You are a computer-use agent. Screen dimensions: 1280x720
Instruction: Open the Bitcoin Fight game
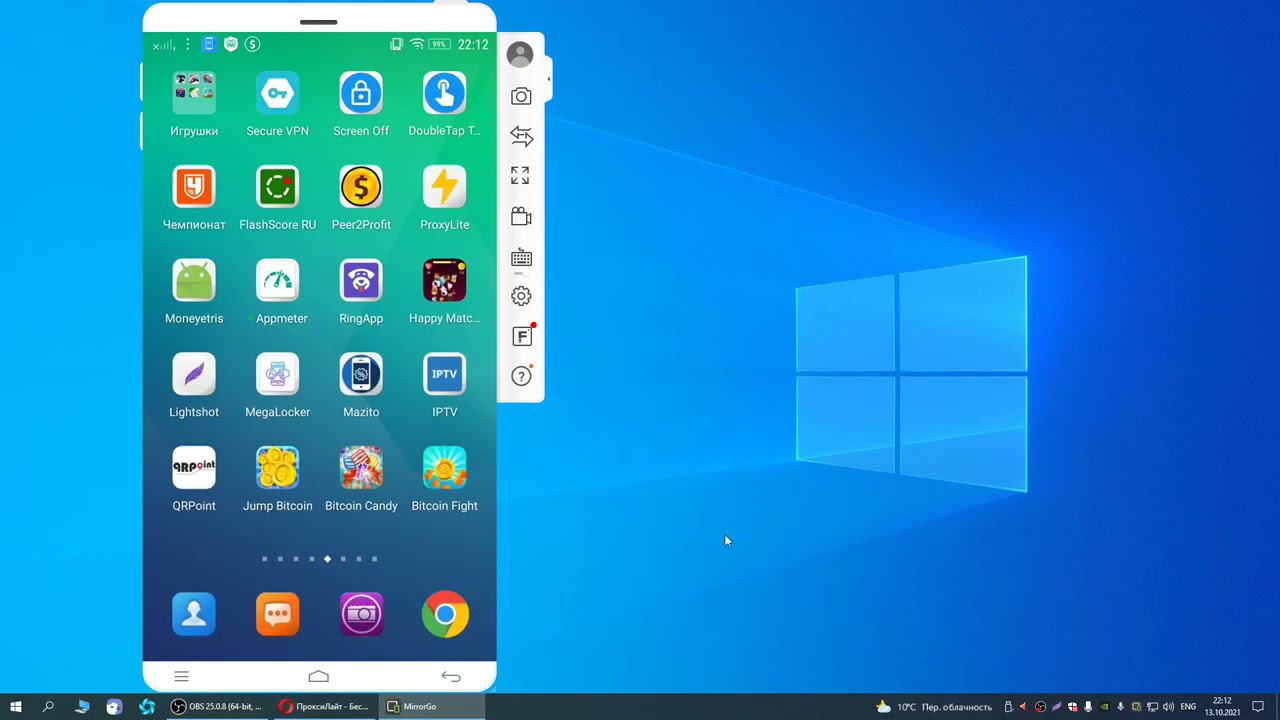pos(444,468)
